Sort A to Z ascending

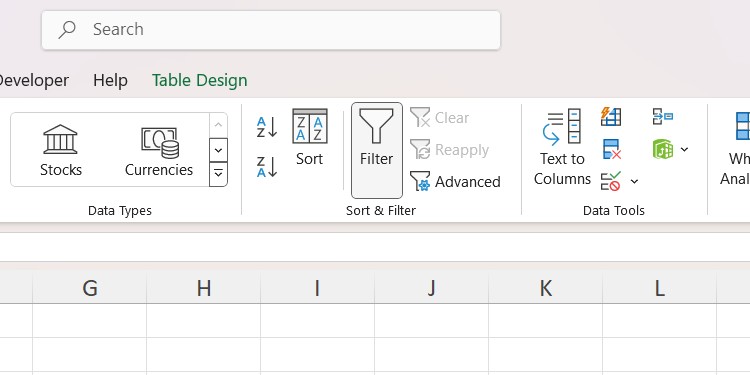tap(266, 127)
